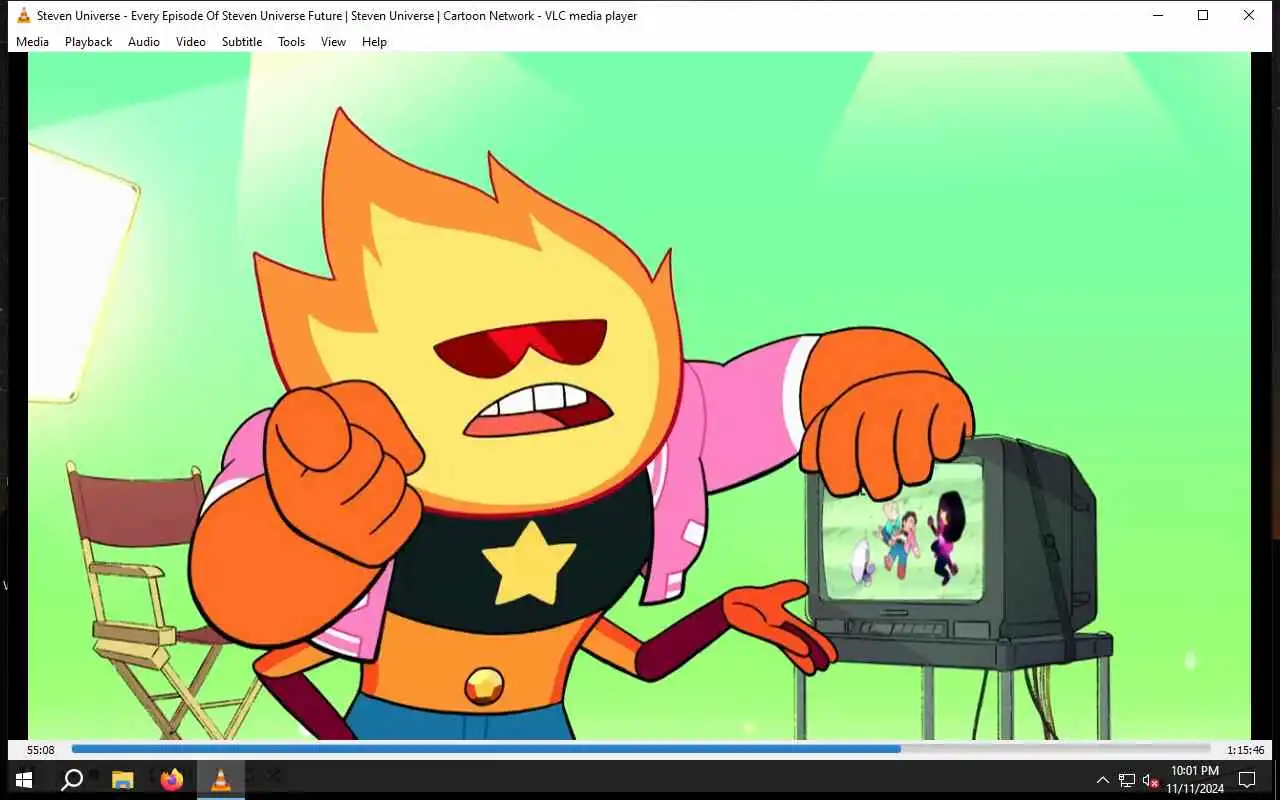Click the video playback area
Viewport: 1280px width, 800px height.
coord(639,396)
